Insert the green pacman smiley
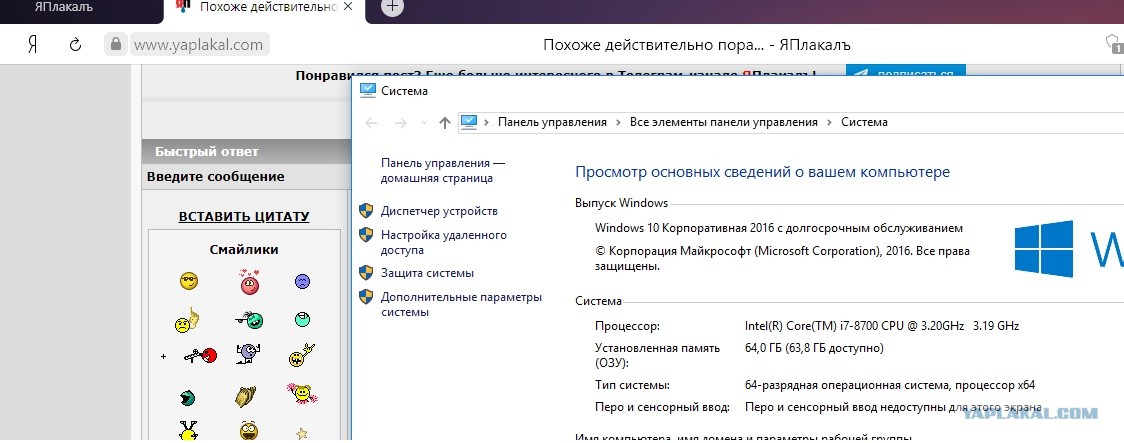Image resolution: width=1124 pixels, height=443 pixels. point(188,397)
